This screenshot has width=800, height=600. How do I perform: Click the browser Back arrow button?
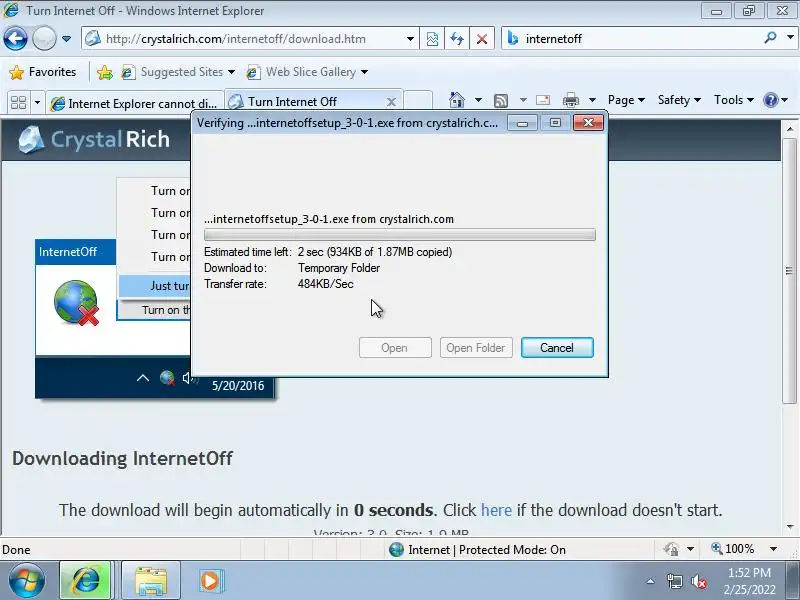tap(15, 38)
